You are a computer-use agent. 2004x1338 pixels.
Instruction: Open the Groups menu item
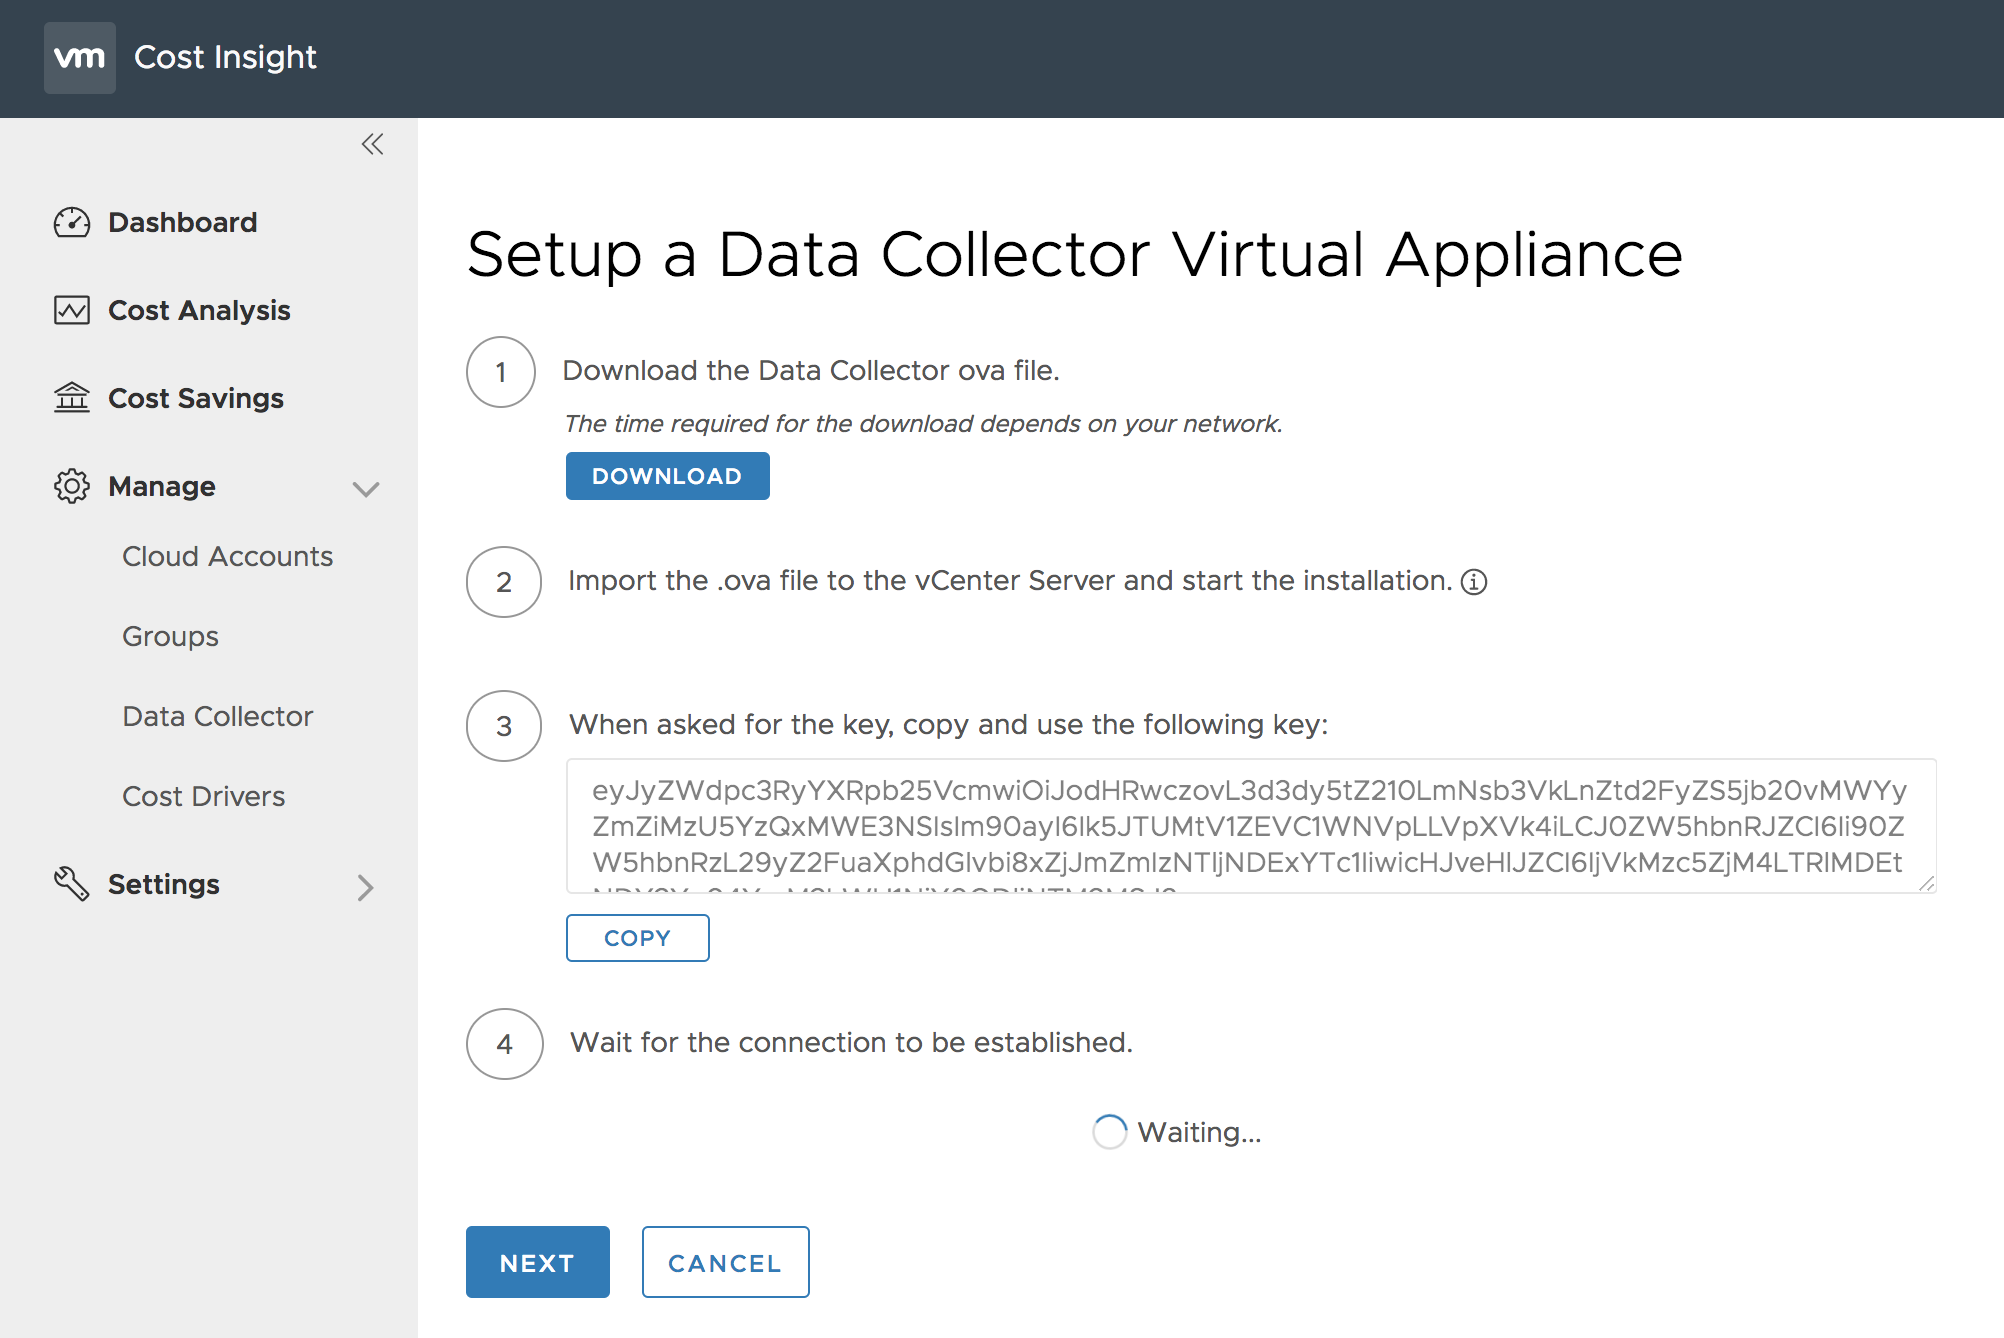coord(170,636)
